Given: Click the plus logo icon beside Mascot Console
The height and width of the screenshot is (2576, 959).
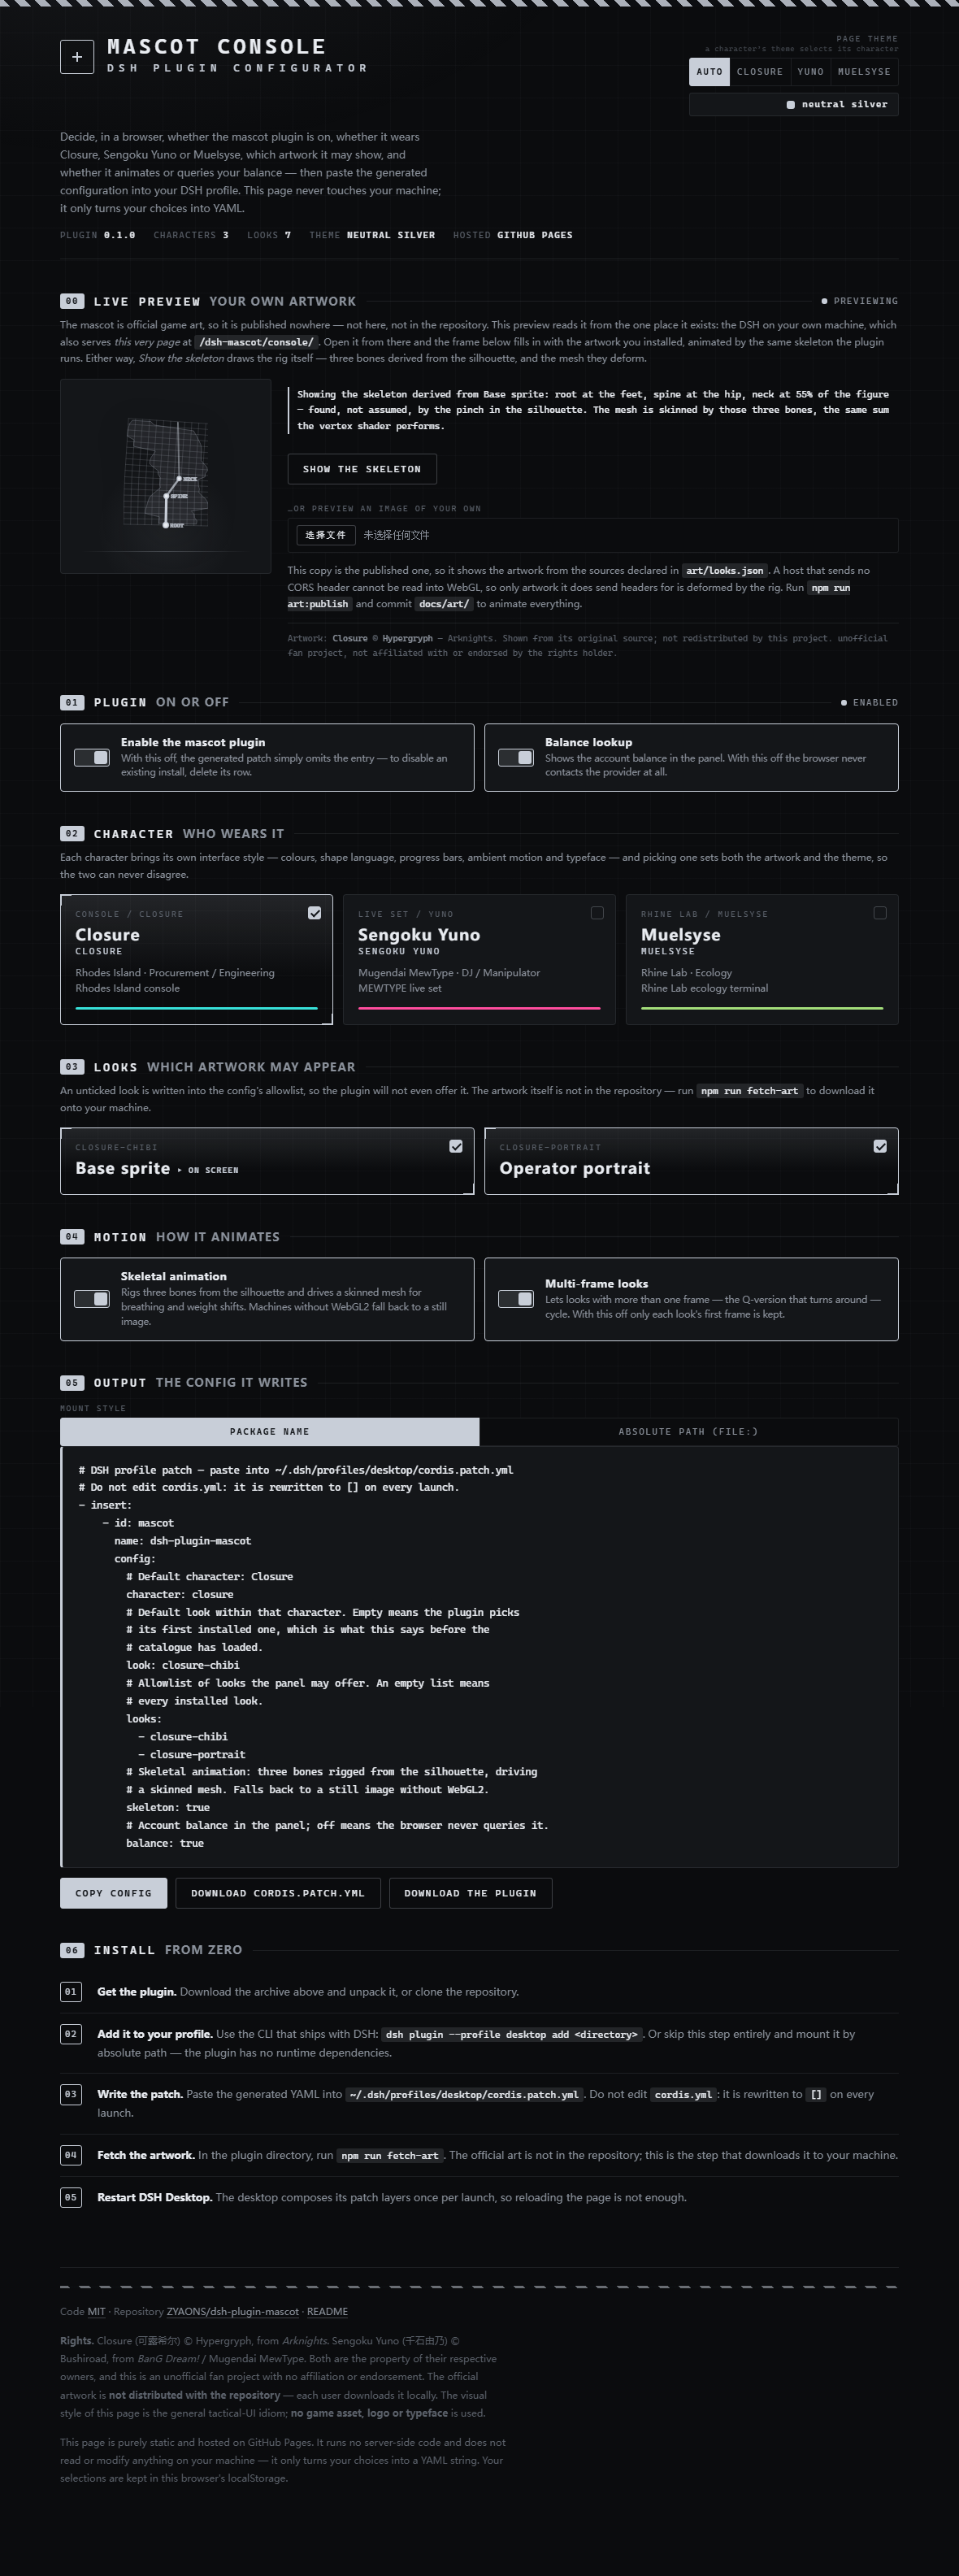Looking at the screenshot, I should (77, 57).
